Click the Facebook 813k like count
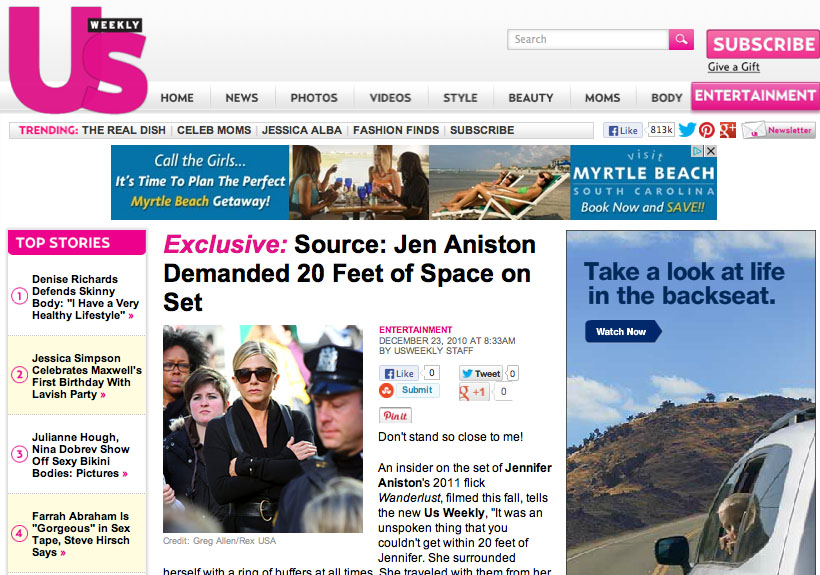Viewport: 820px width, 575px height. [x=661, y=130]
